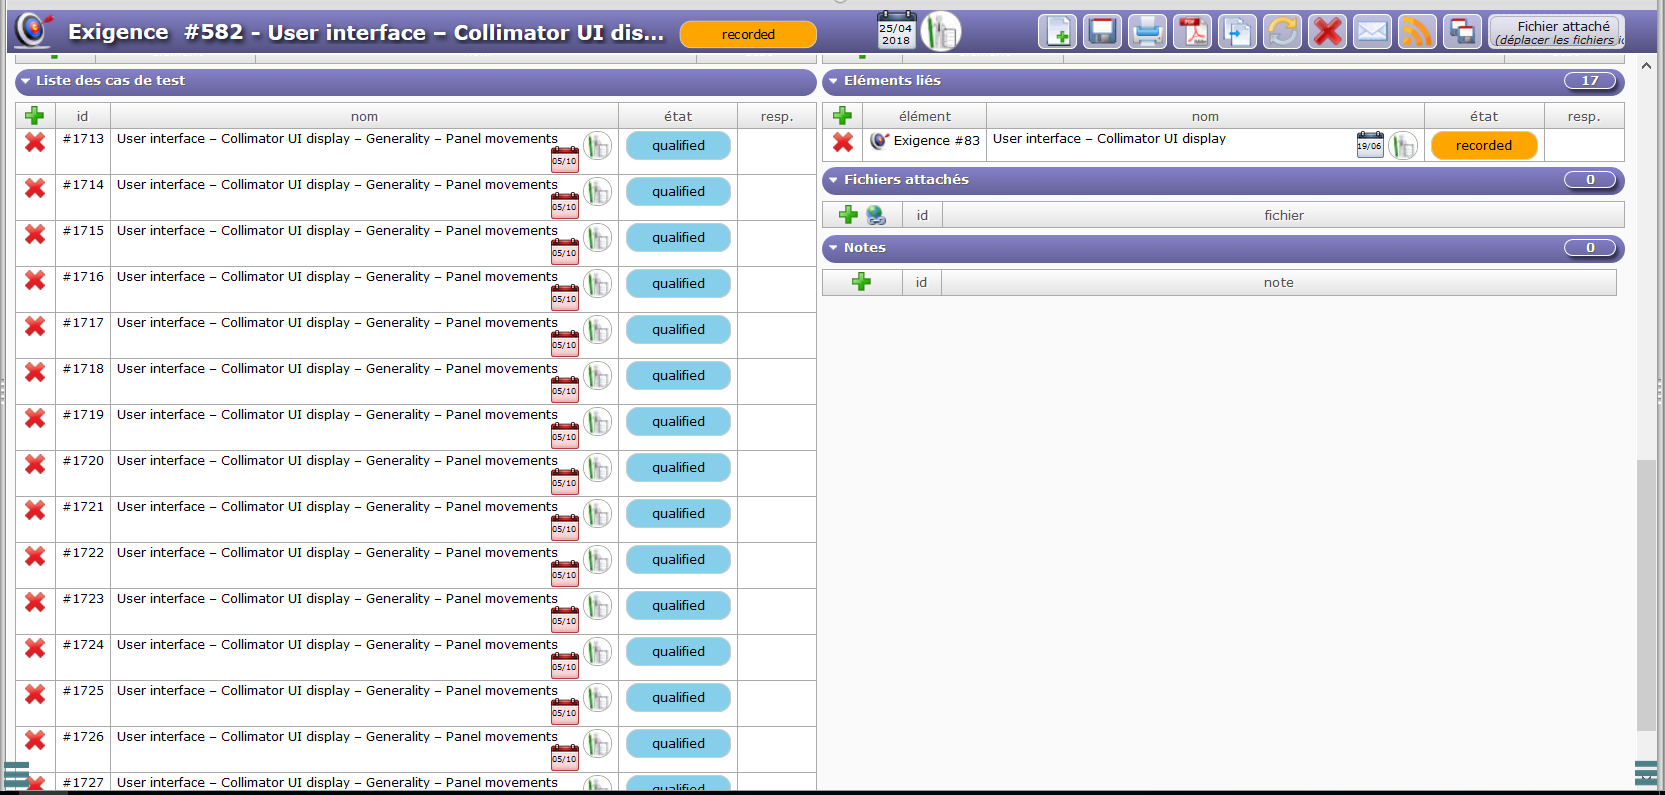
Task: Export the requirement to PDF
Action: [1192, 32]
